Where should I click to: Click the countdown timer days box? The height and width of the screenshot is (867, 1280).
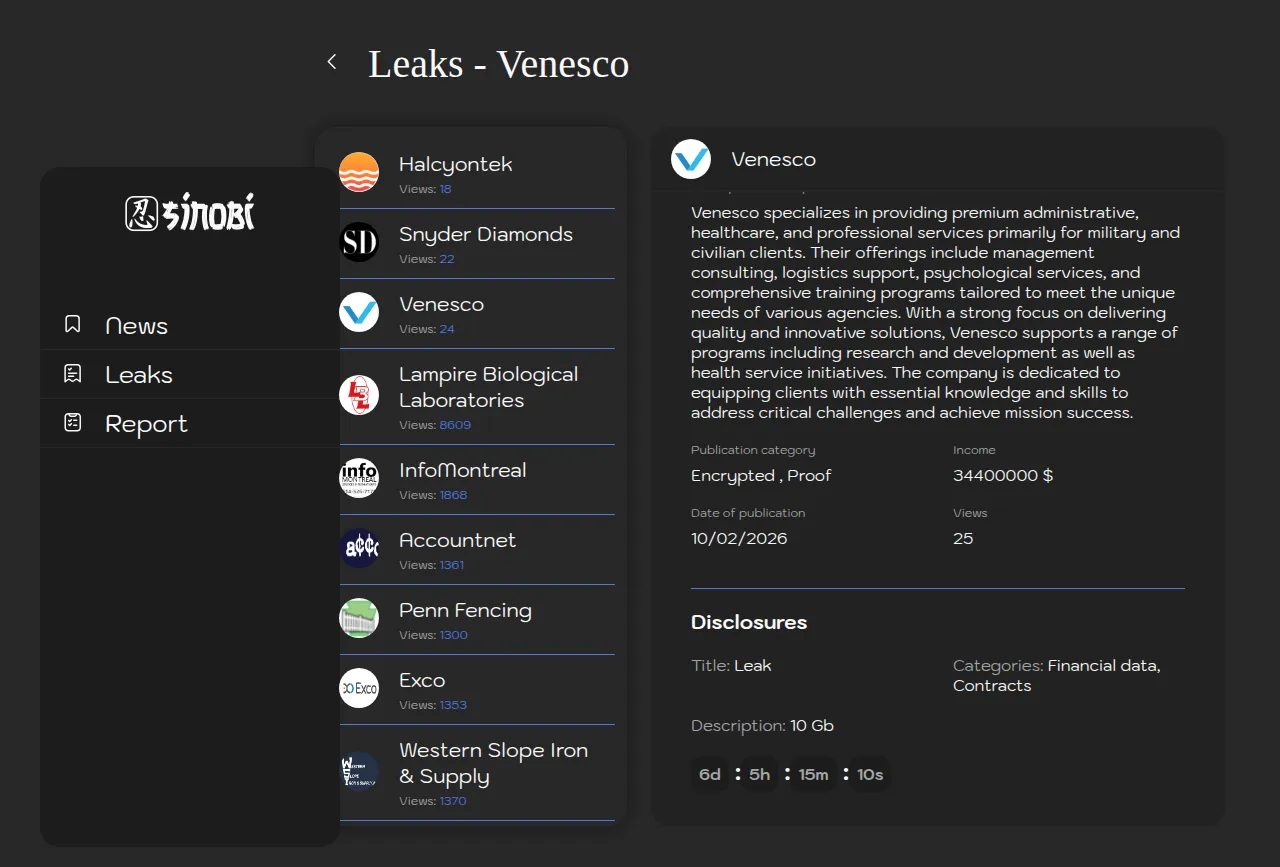[x=710, y=775]
